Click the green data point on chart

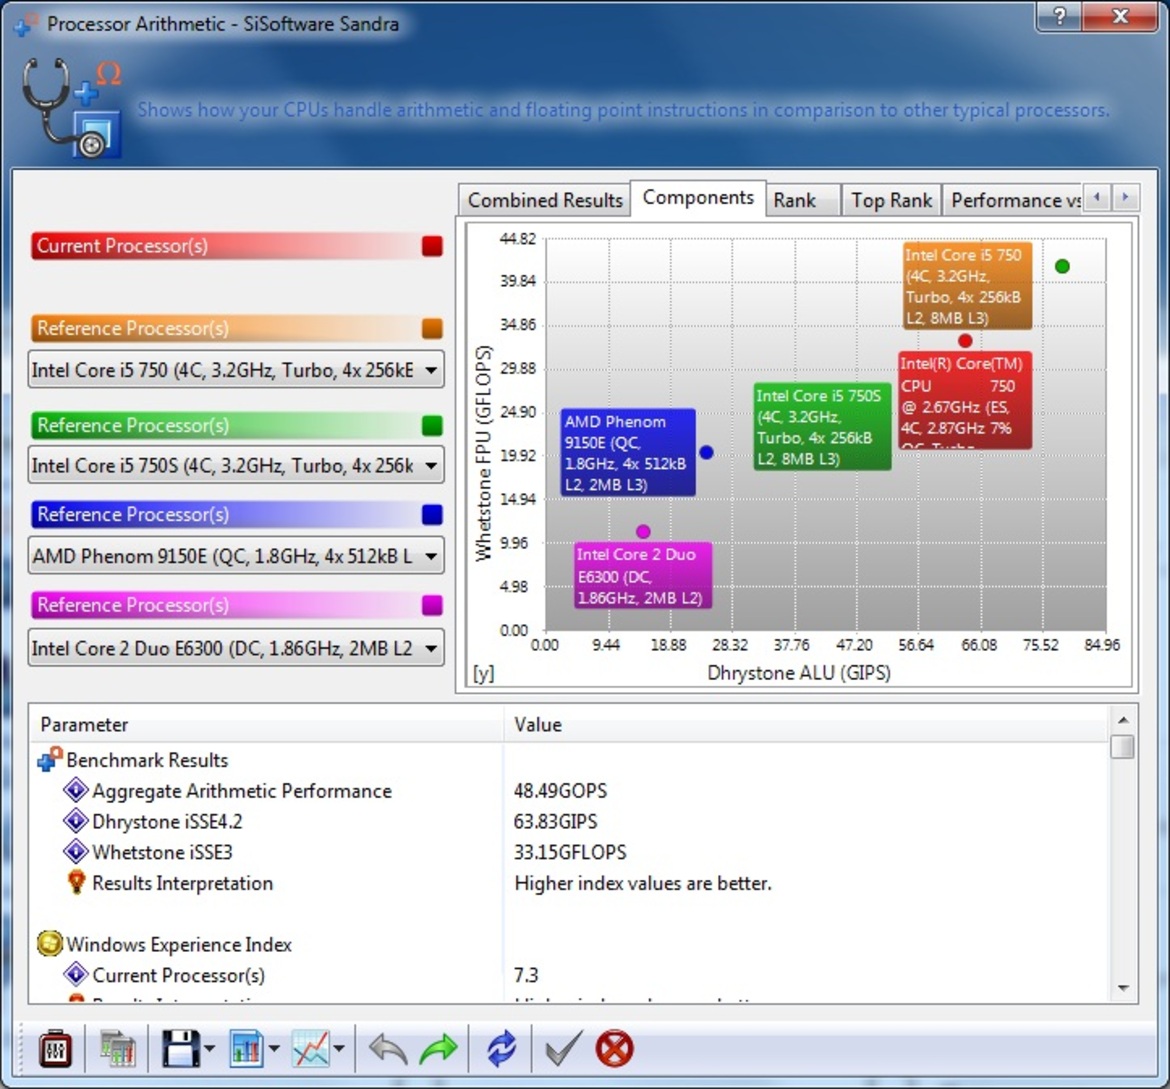coord(1062,266)
